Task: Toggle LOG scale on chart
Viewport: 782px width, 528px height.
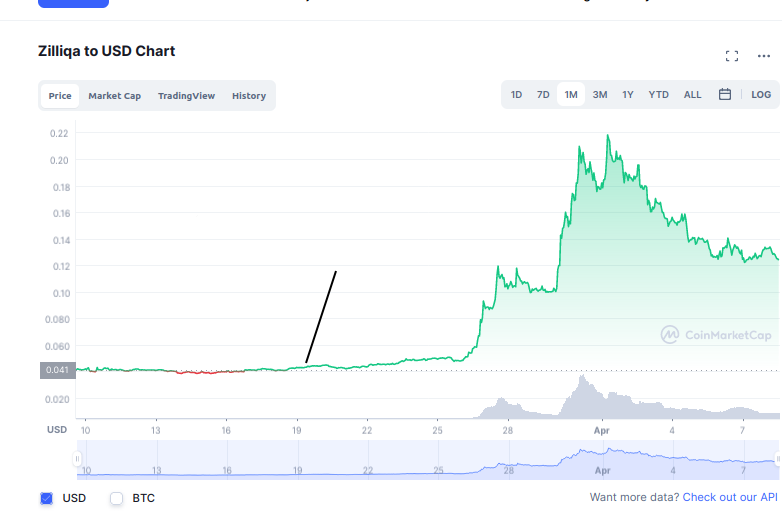Action: pos(761,95)
